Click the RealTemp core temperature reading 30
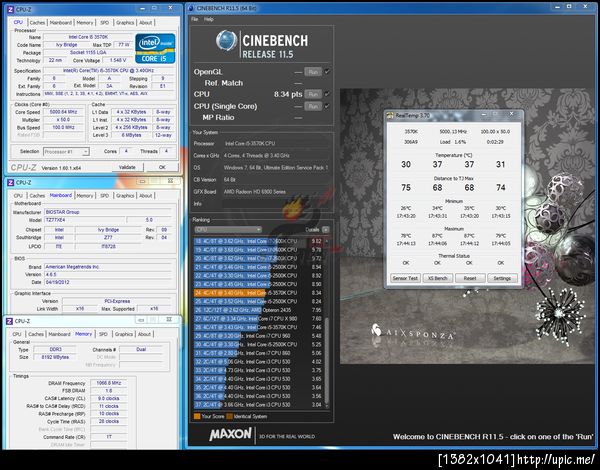Screen dimensions: 600x470 pos(406,165)
